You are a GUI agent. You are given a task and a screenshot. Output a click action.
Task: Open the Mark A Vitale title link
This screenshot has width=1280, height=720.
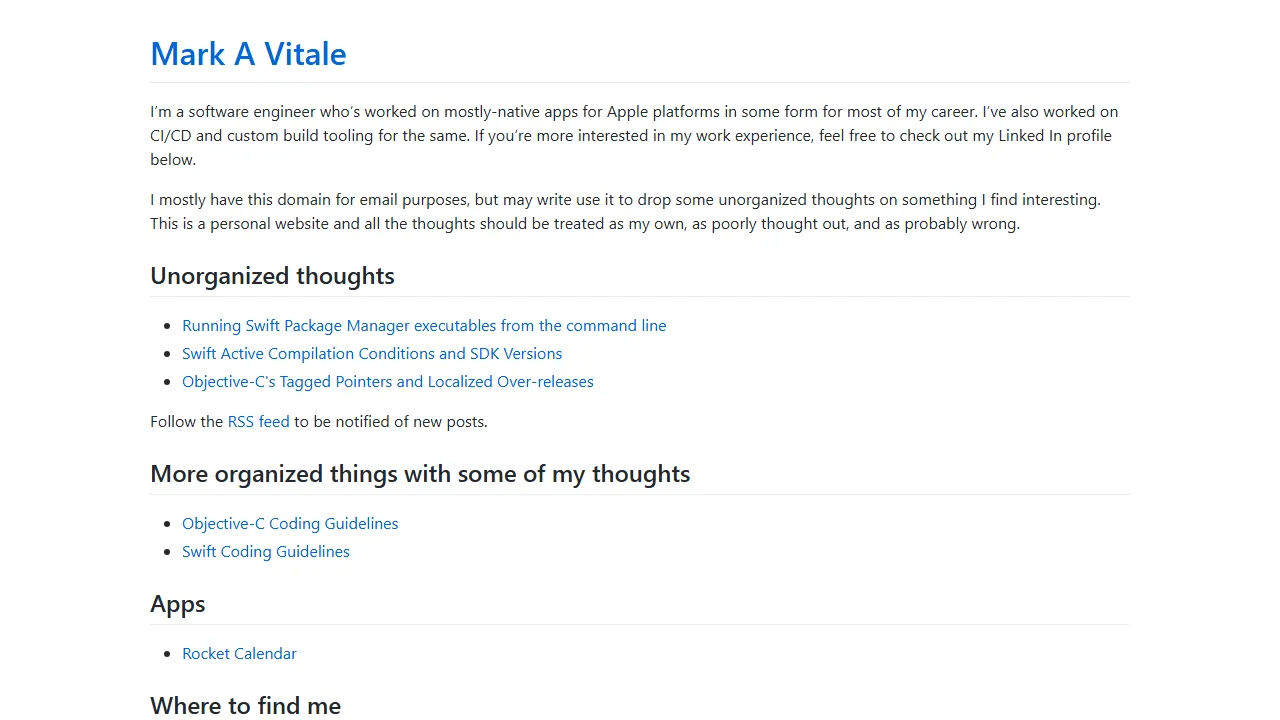(248, 54)
